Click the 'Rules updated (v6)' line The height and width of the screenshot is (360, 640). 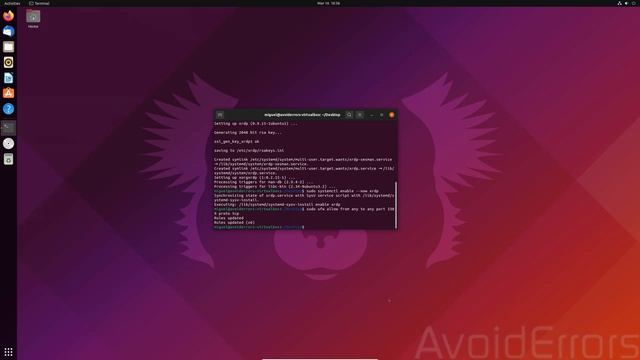[x=234, y=222]
